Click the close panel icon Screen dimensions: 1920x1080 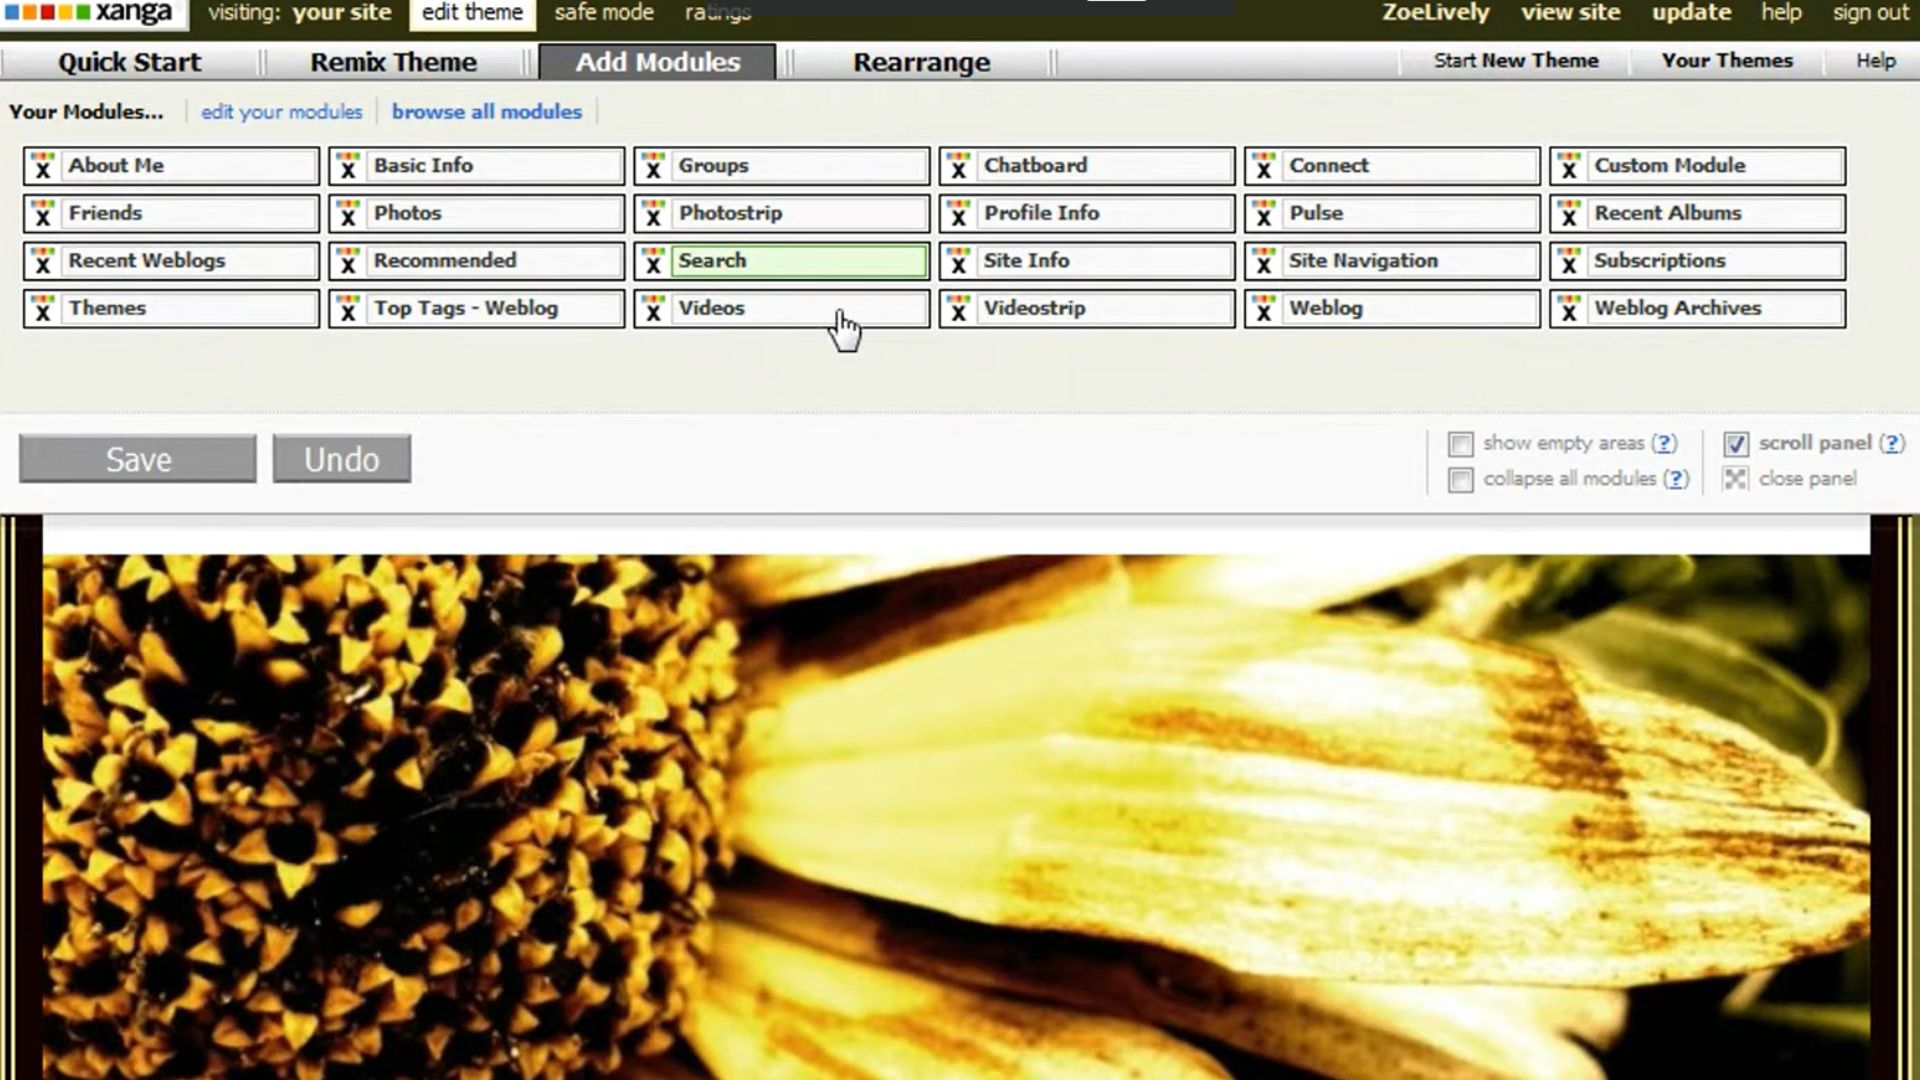1735,479
